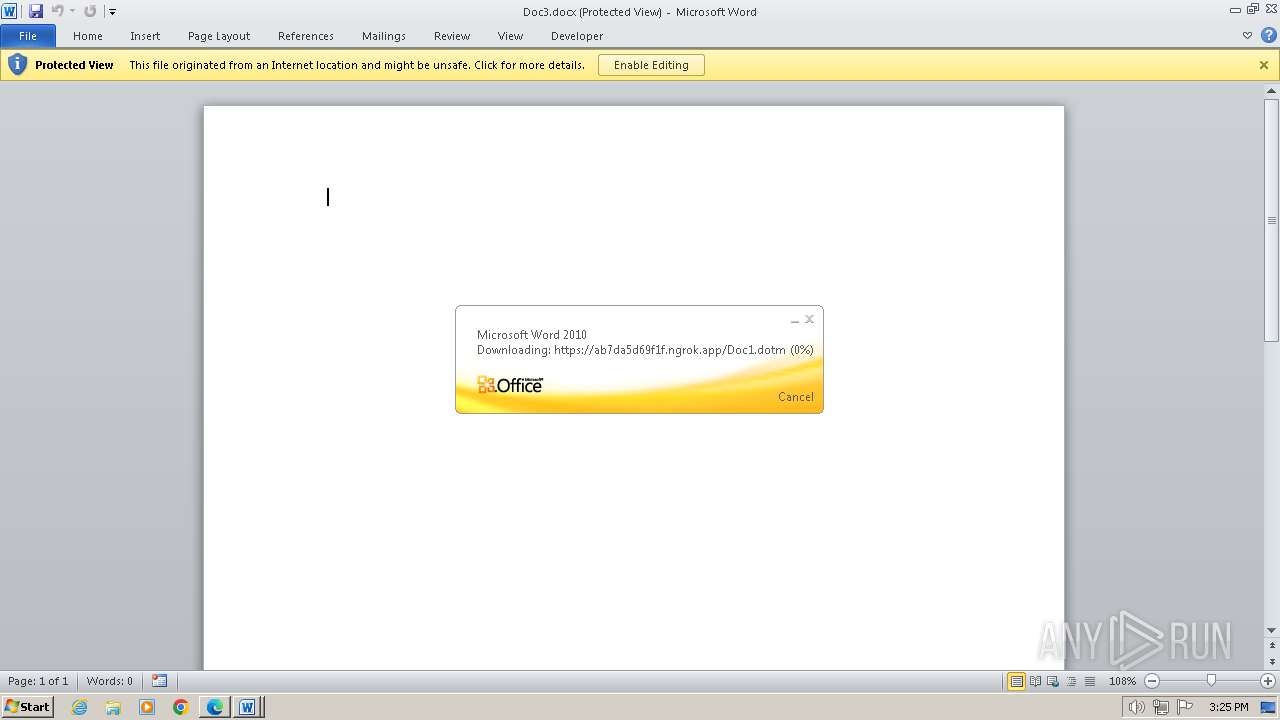Screen dimensions: 1280x720
Task: Click the Show Desktop button in tray
Action: [x=1269, y=707]
